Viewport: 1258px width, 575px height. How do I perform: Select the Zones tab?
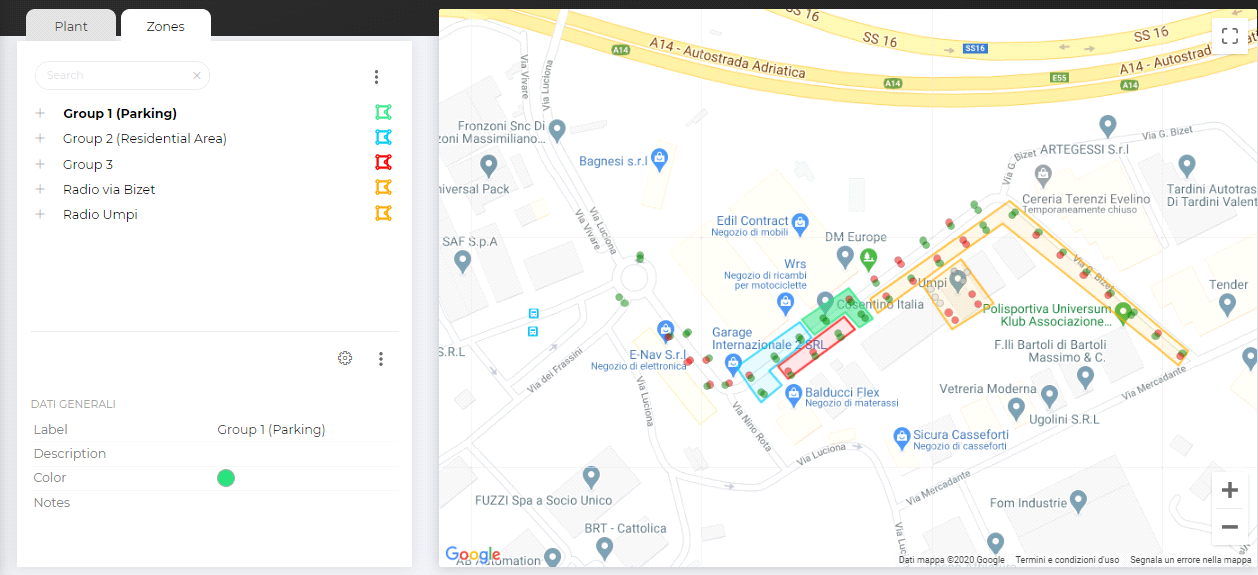click(x=165, y=26)
